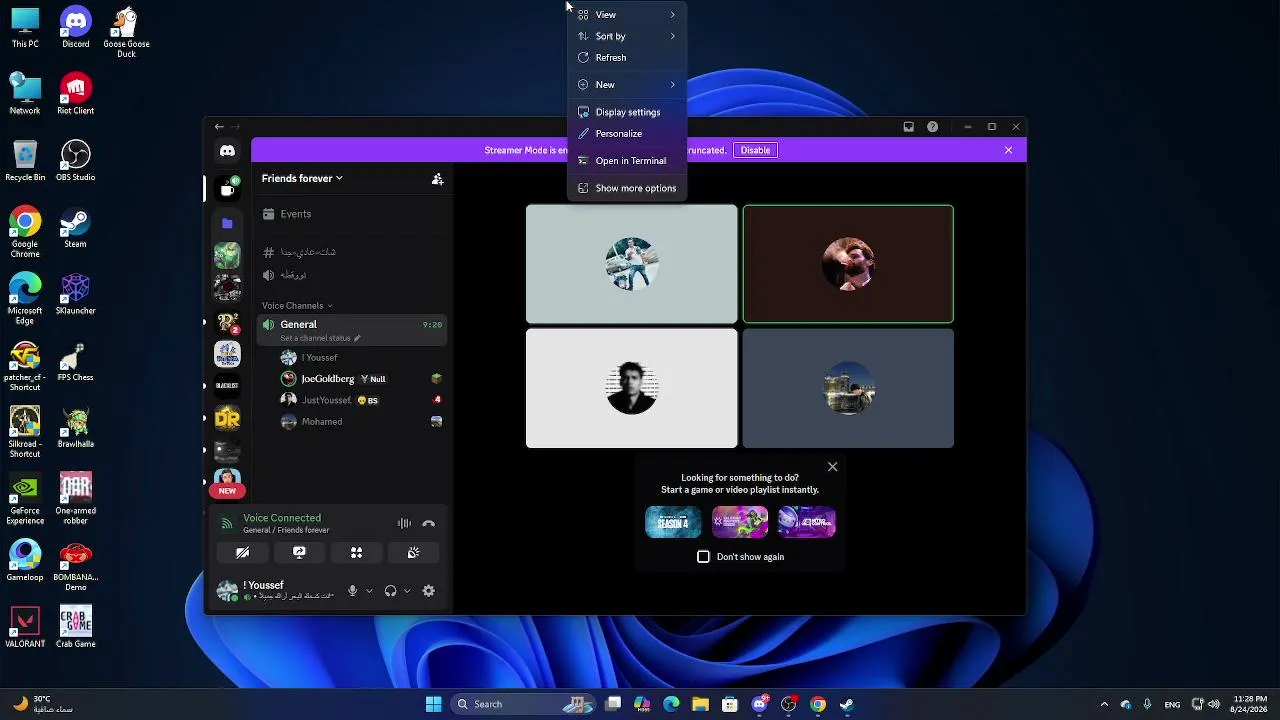Open Discord user settings gear
This screenshot has width=1280, height=720.
coord(429,591)
